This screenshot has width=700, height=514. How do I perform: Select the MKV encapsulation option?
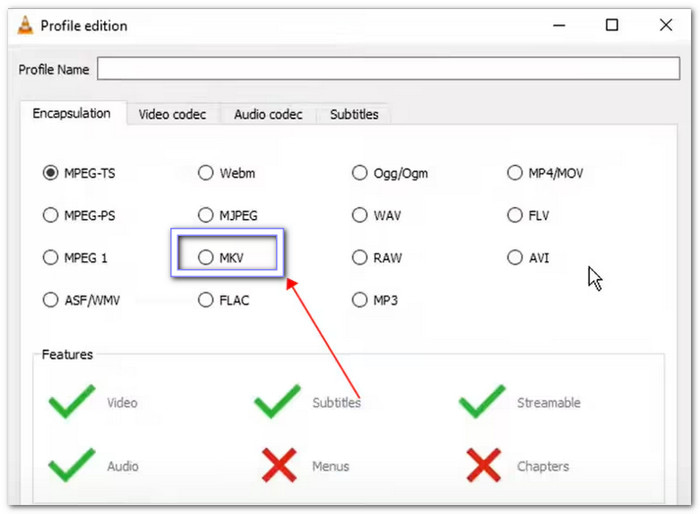[206, 257]
